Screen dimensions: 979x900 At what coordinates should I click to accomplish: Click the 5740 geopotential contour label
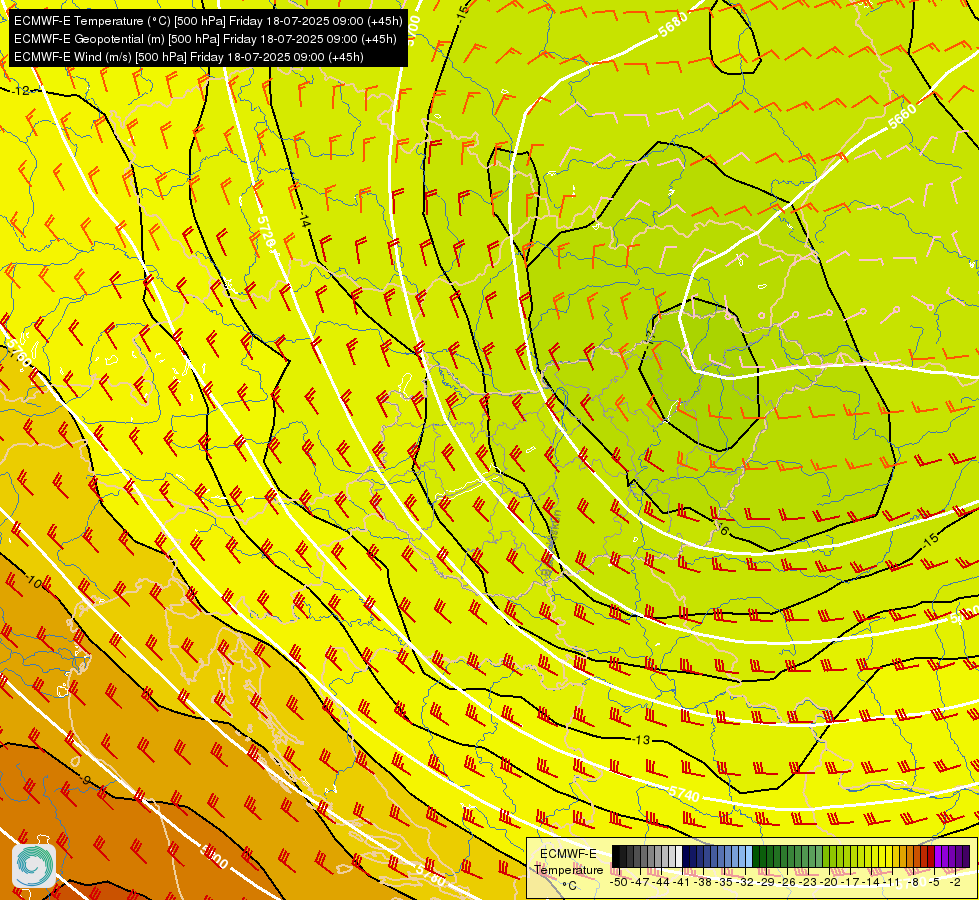pyautogui.click(x=684, y=794)
